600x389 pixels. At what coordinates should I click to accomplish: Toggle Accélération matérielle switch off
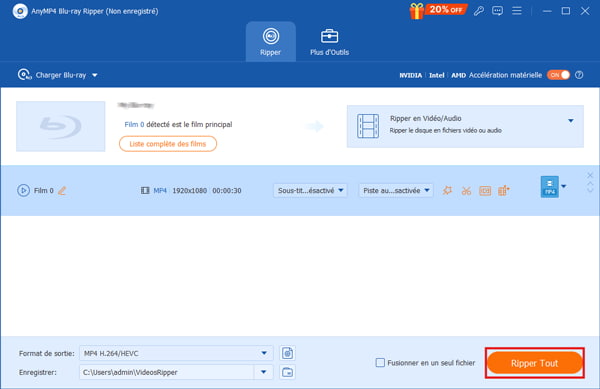point(558,75)
